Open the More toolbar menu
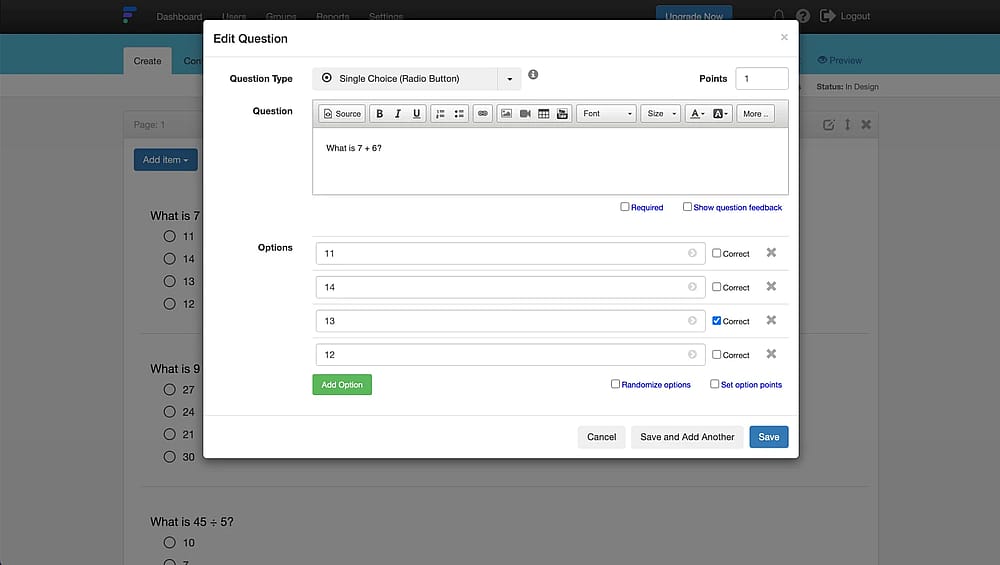1000x565 pixels. (756, 114)
